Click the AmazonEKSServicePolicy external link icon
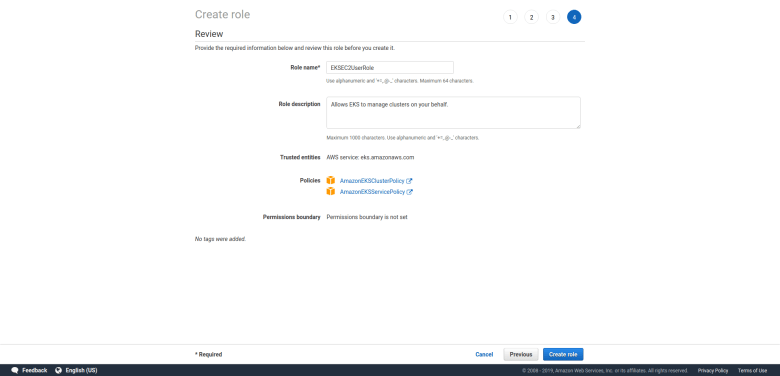This screenshot has width=780, height=376. [410, 192]
